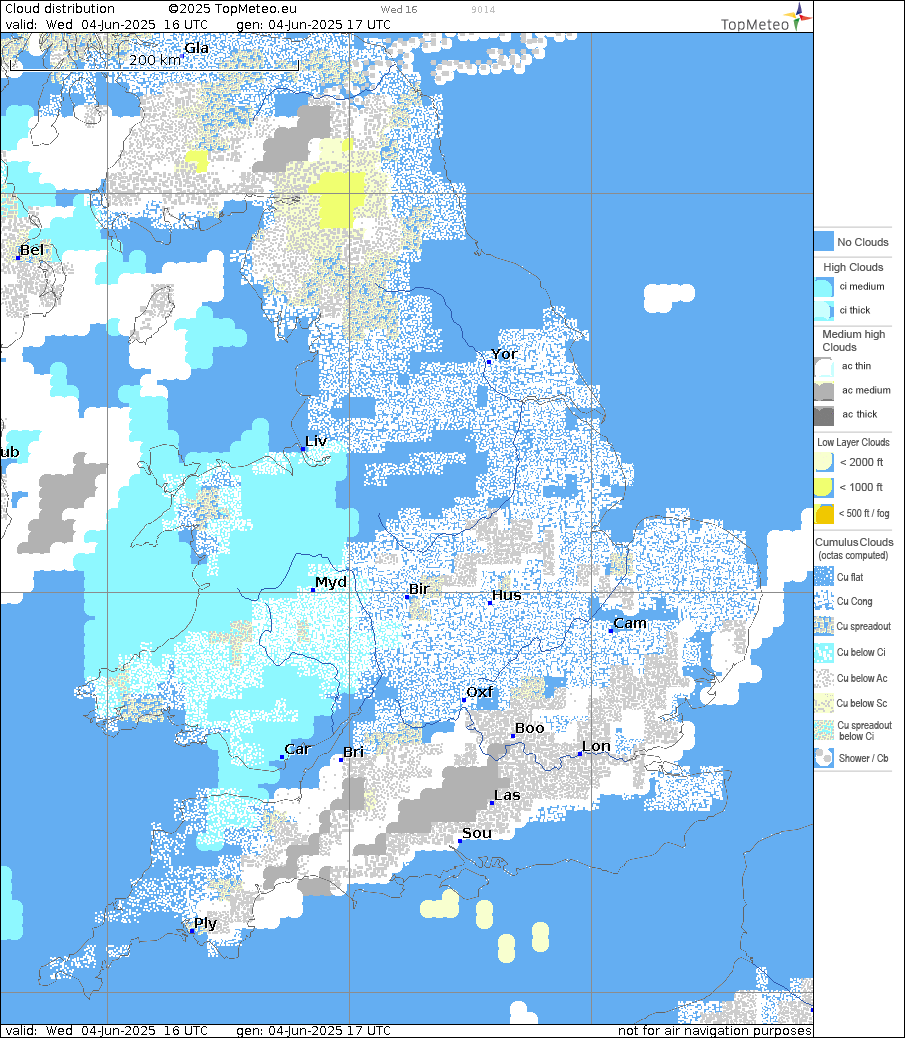Click the Liv city marker

[x=303, y=449]
